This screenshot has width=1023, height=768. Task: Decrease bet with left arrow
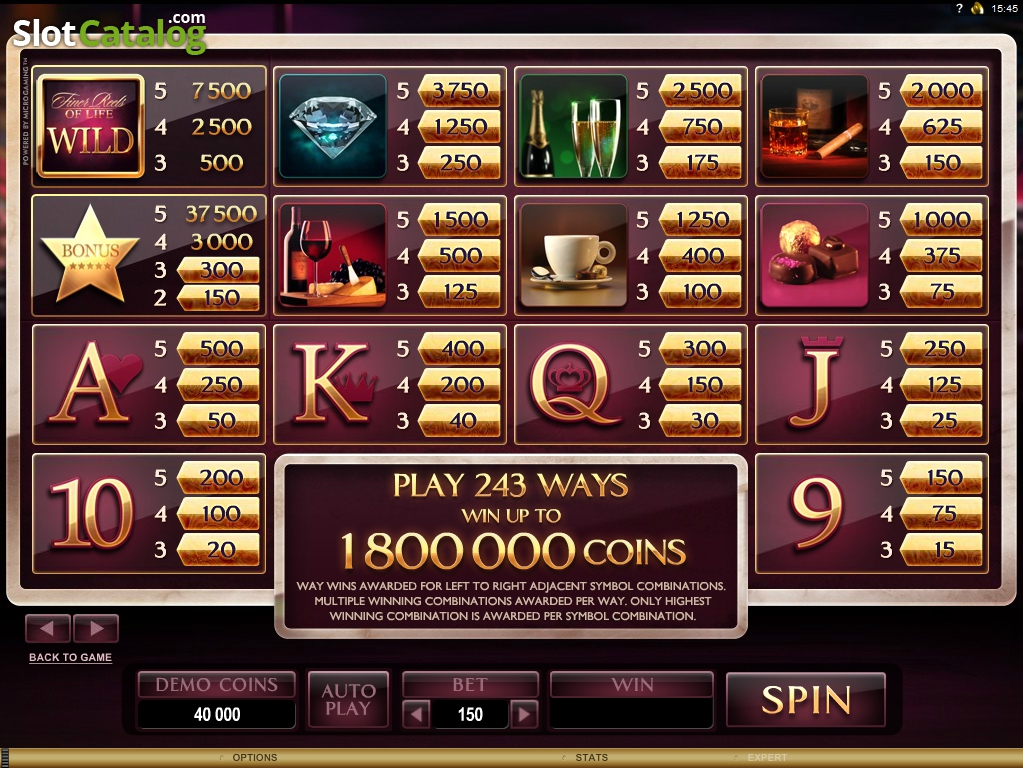(416, 714)
